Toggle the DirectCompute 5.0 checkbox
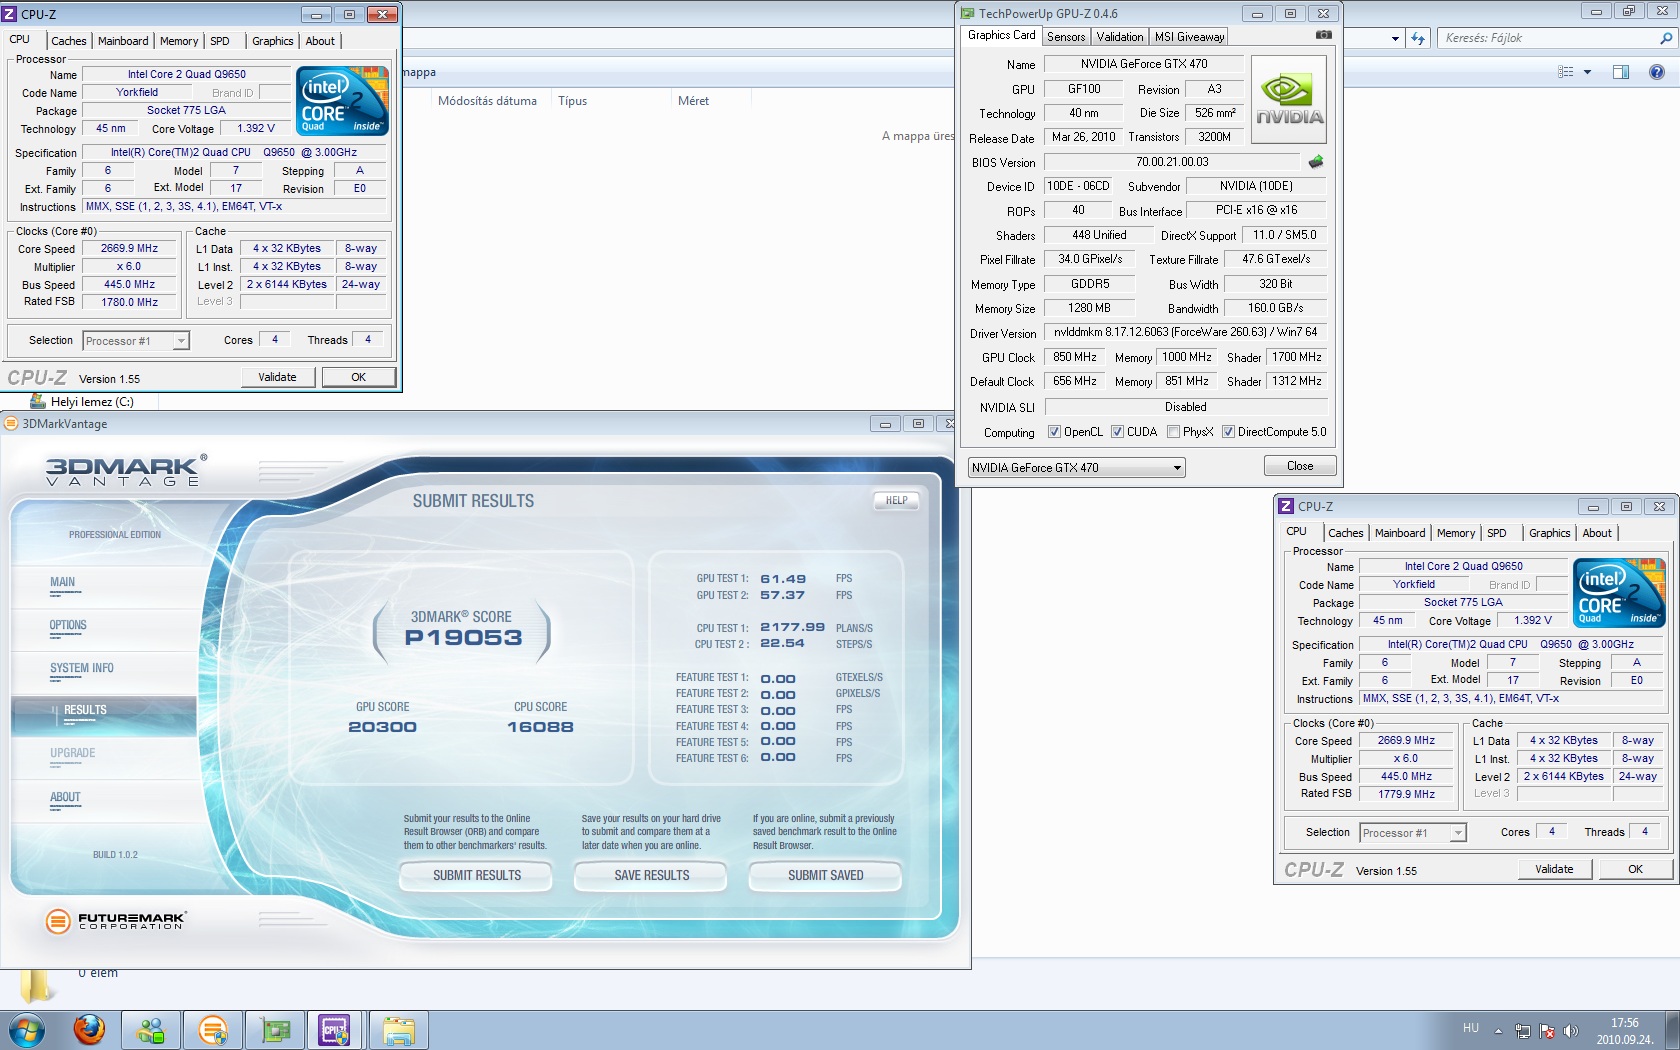This screenshot has height=1050, width=1680. [1228, 432]
